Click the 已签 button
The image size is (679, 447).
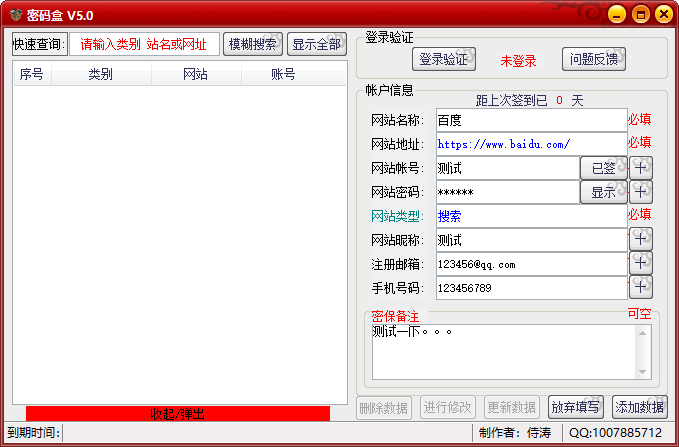pos(604,168)
